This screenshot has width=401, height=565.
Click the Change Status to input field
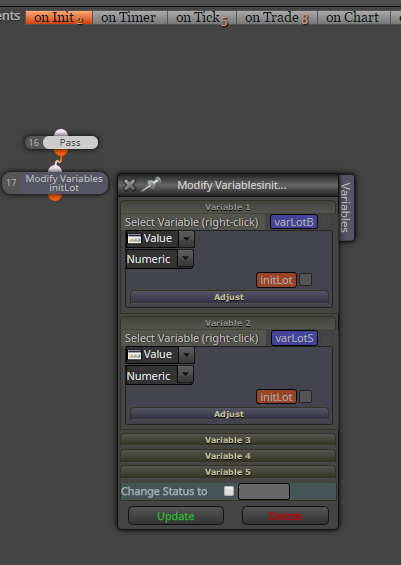pyautogui.click(x=264, y=491)
